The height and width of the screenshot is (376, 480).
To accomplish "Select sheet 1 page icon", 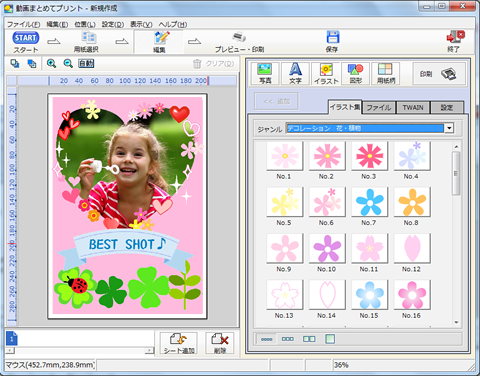I will point(12,339).
